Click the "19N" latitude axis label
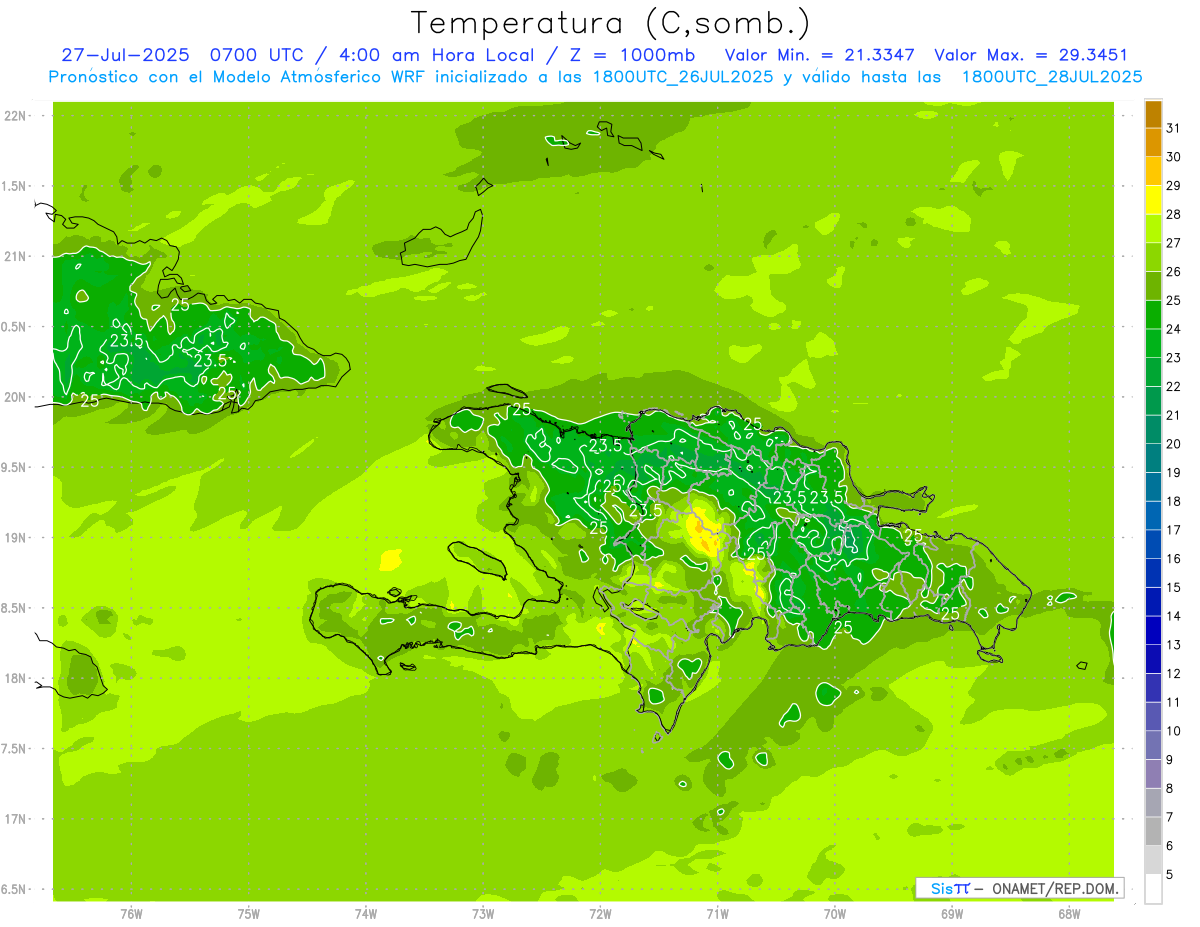1200x927 pixels. pyautogui.click(x=15, y=538)
